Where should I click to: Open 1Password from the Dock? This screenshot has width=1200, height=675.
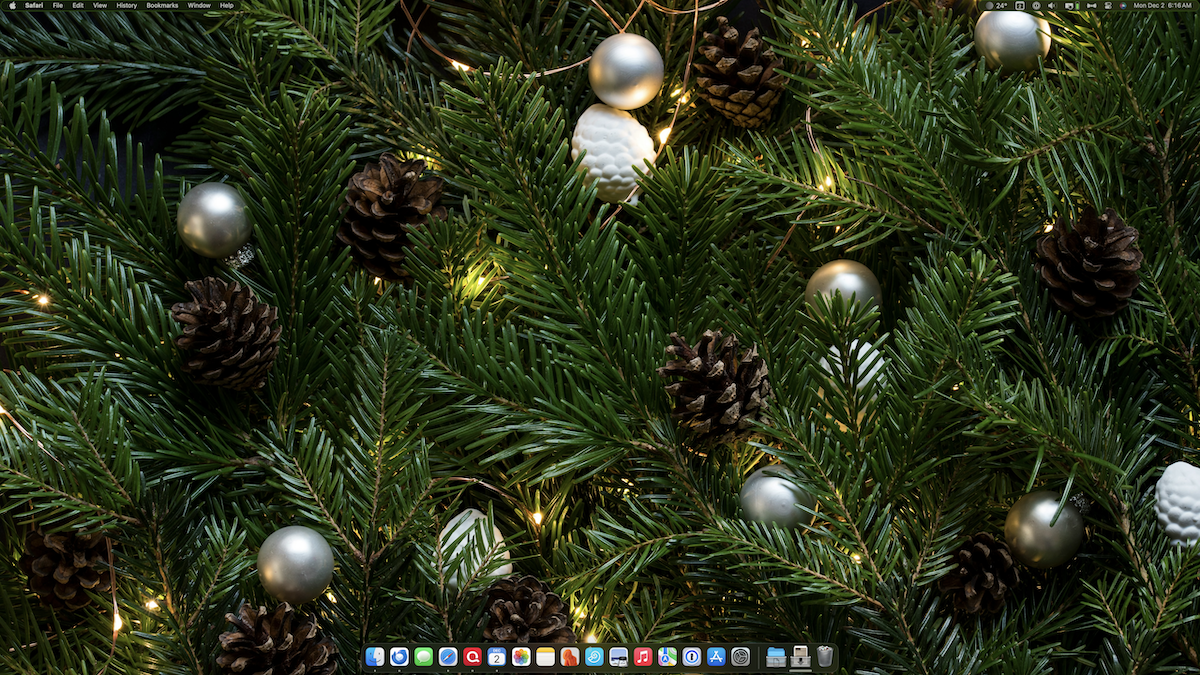pyautogui.click(x=691, y=657)
